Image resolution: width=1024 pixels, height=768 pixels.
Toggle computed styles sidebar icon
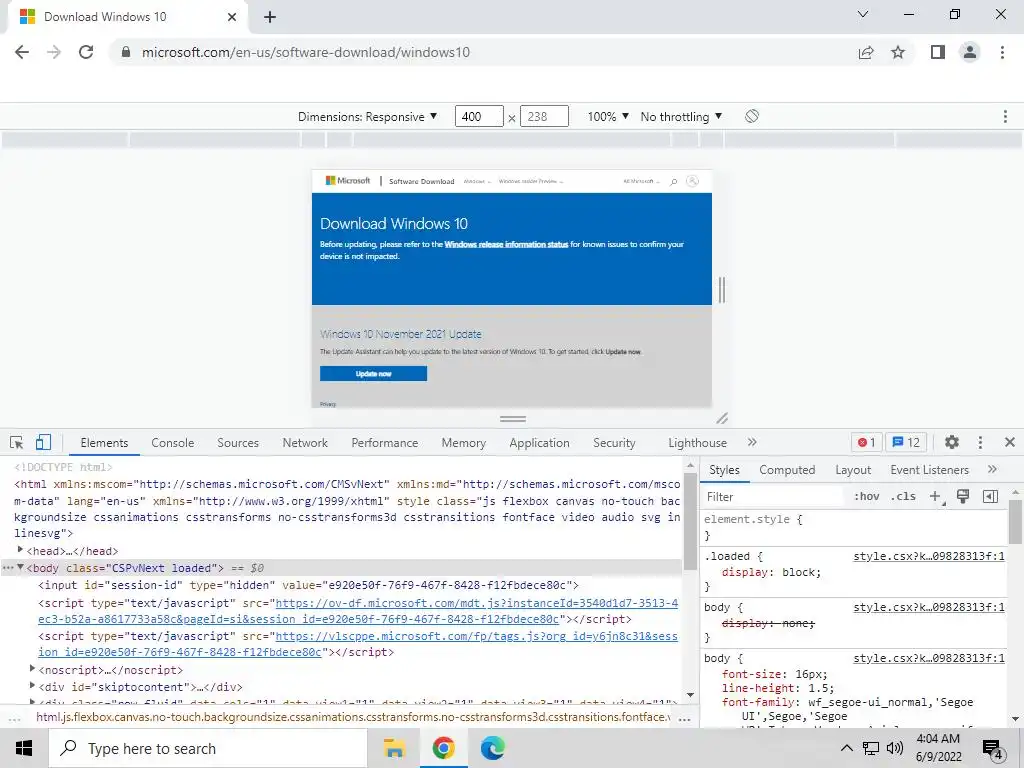click(990, 496)
